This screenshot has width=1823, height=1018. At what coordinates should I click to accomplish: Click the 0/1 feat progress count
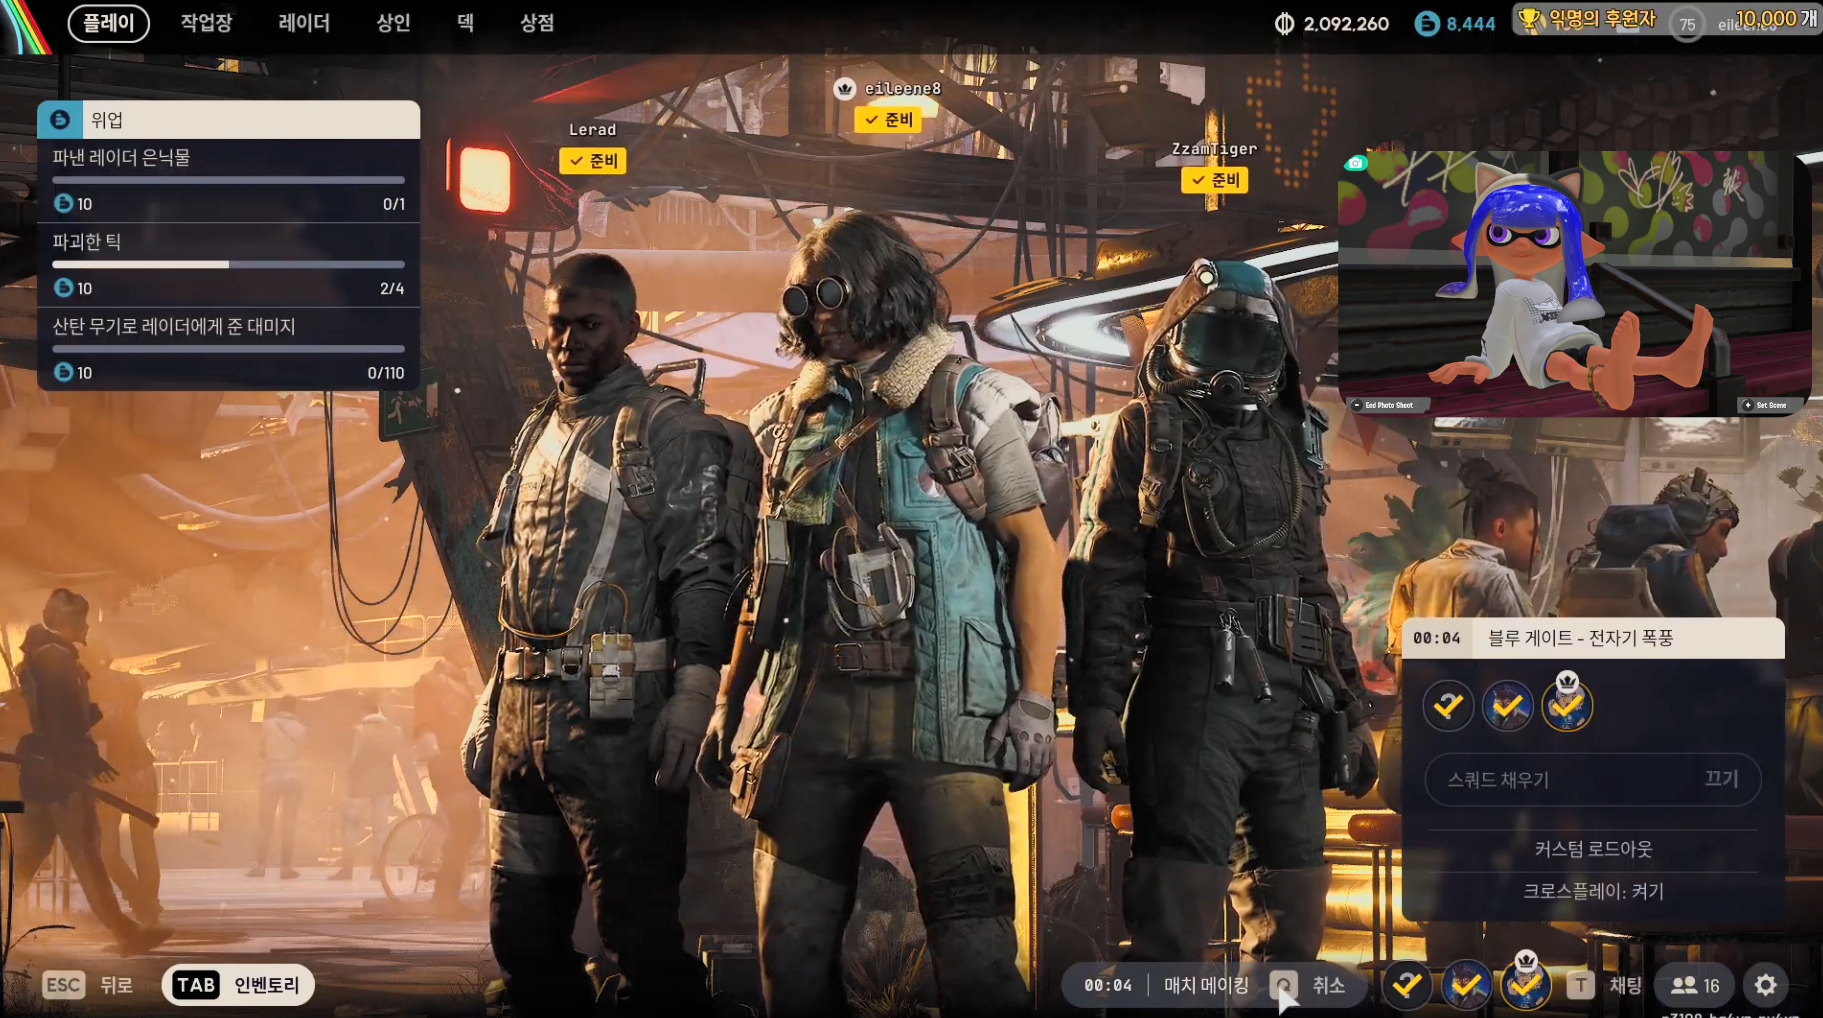click(x=394, y=204)
